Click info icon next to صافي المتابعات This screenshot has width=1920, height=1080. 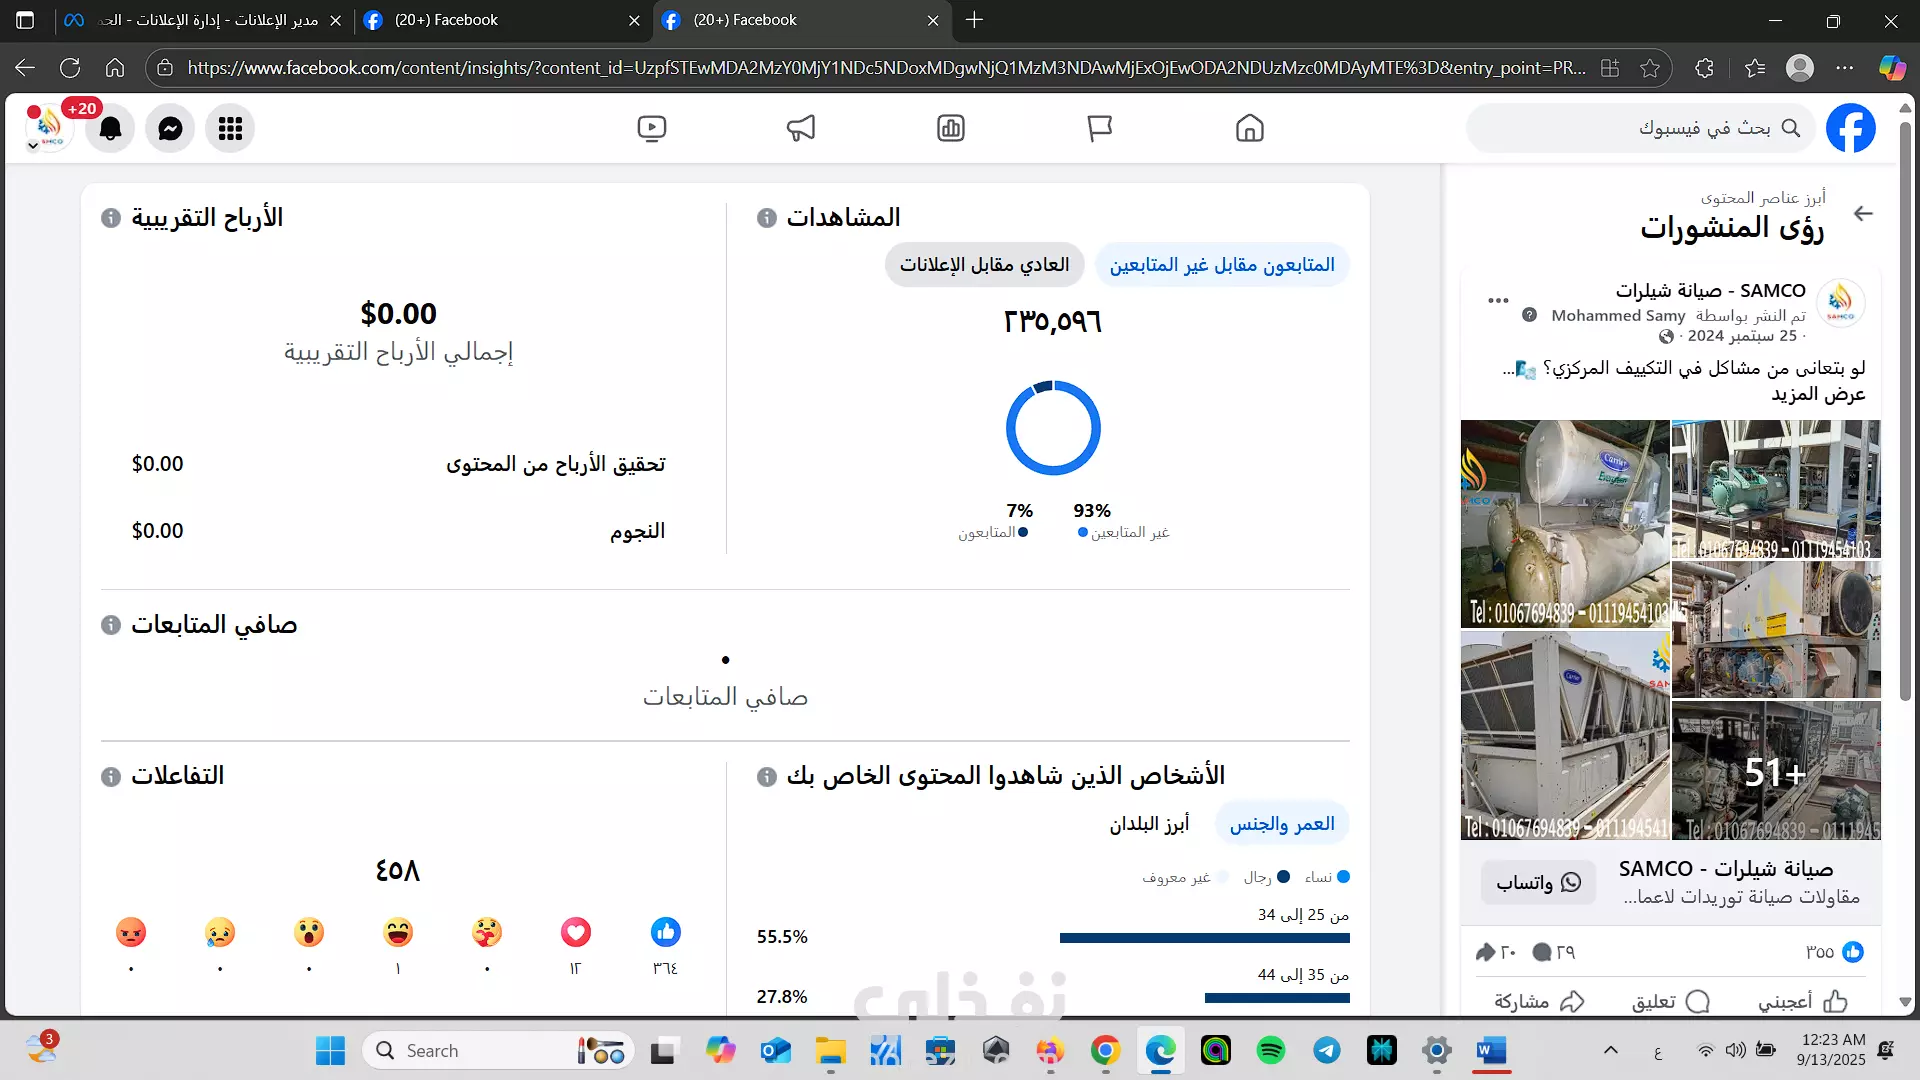pyautogui.click(x=111, y=625)
